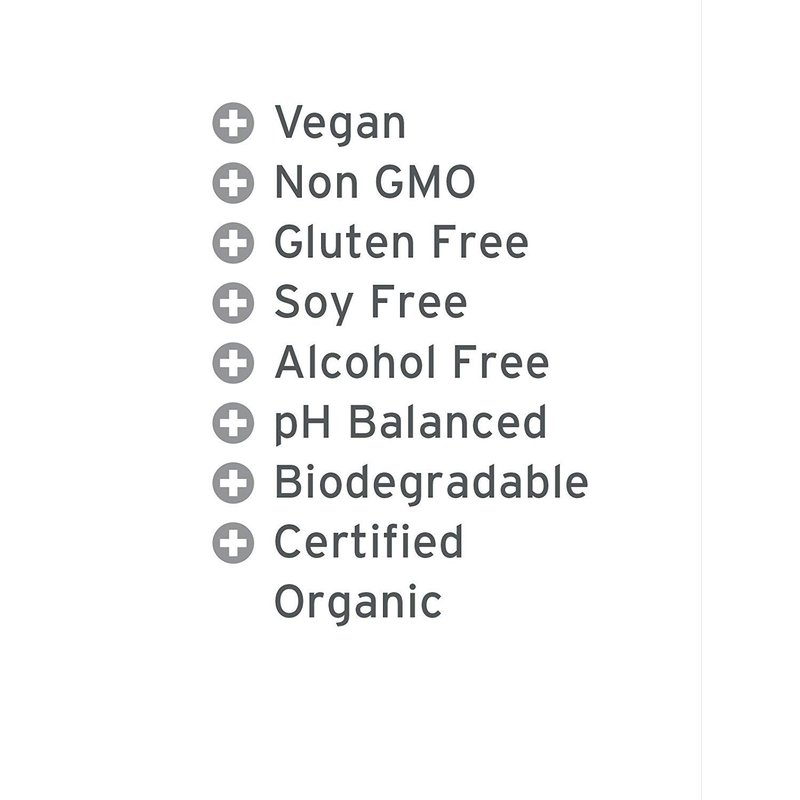Image resolution: width=800 pixels, height=800 pixels.
Task: Click the Gluten Free plus icon
Action: pyautogui.click(x=233, y=244)
